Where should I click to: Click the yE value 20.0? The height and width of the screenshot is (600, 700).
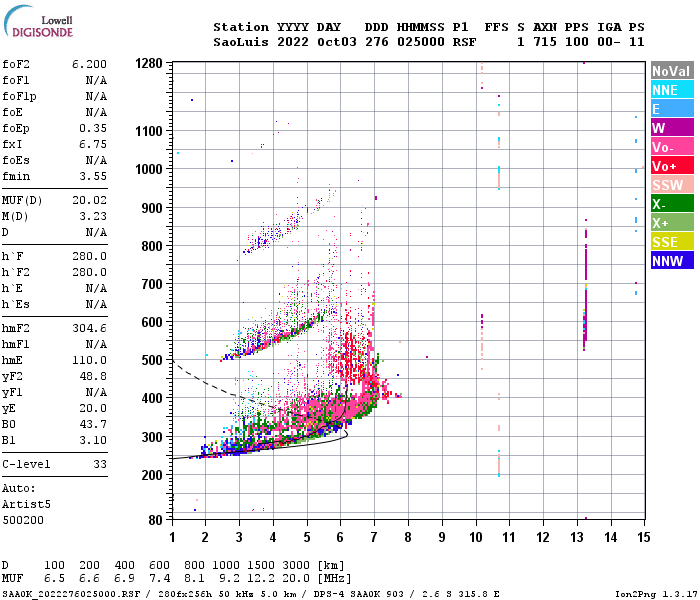pyautogui.click(x=93, y=408)
